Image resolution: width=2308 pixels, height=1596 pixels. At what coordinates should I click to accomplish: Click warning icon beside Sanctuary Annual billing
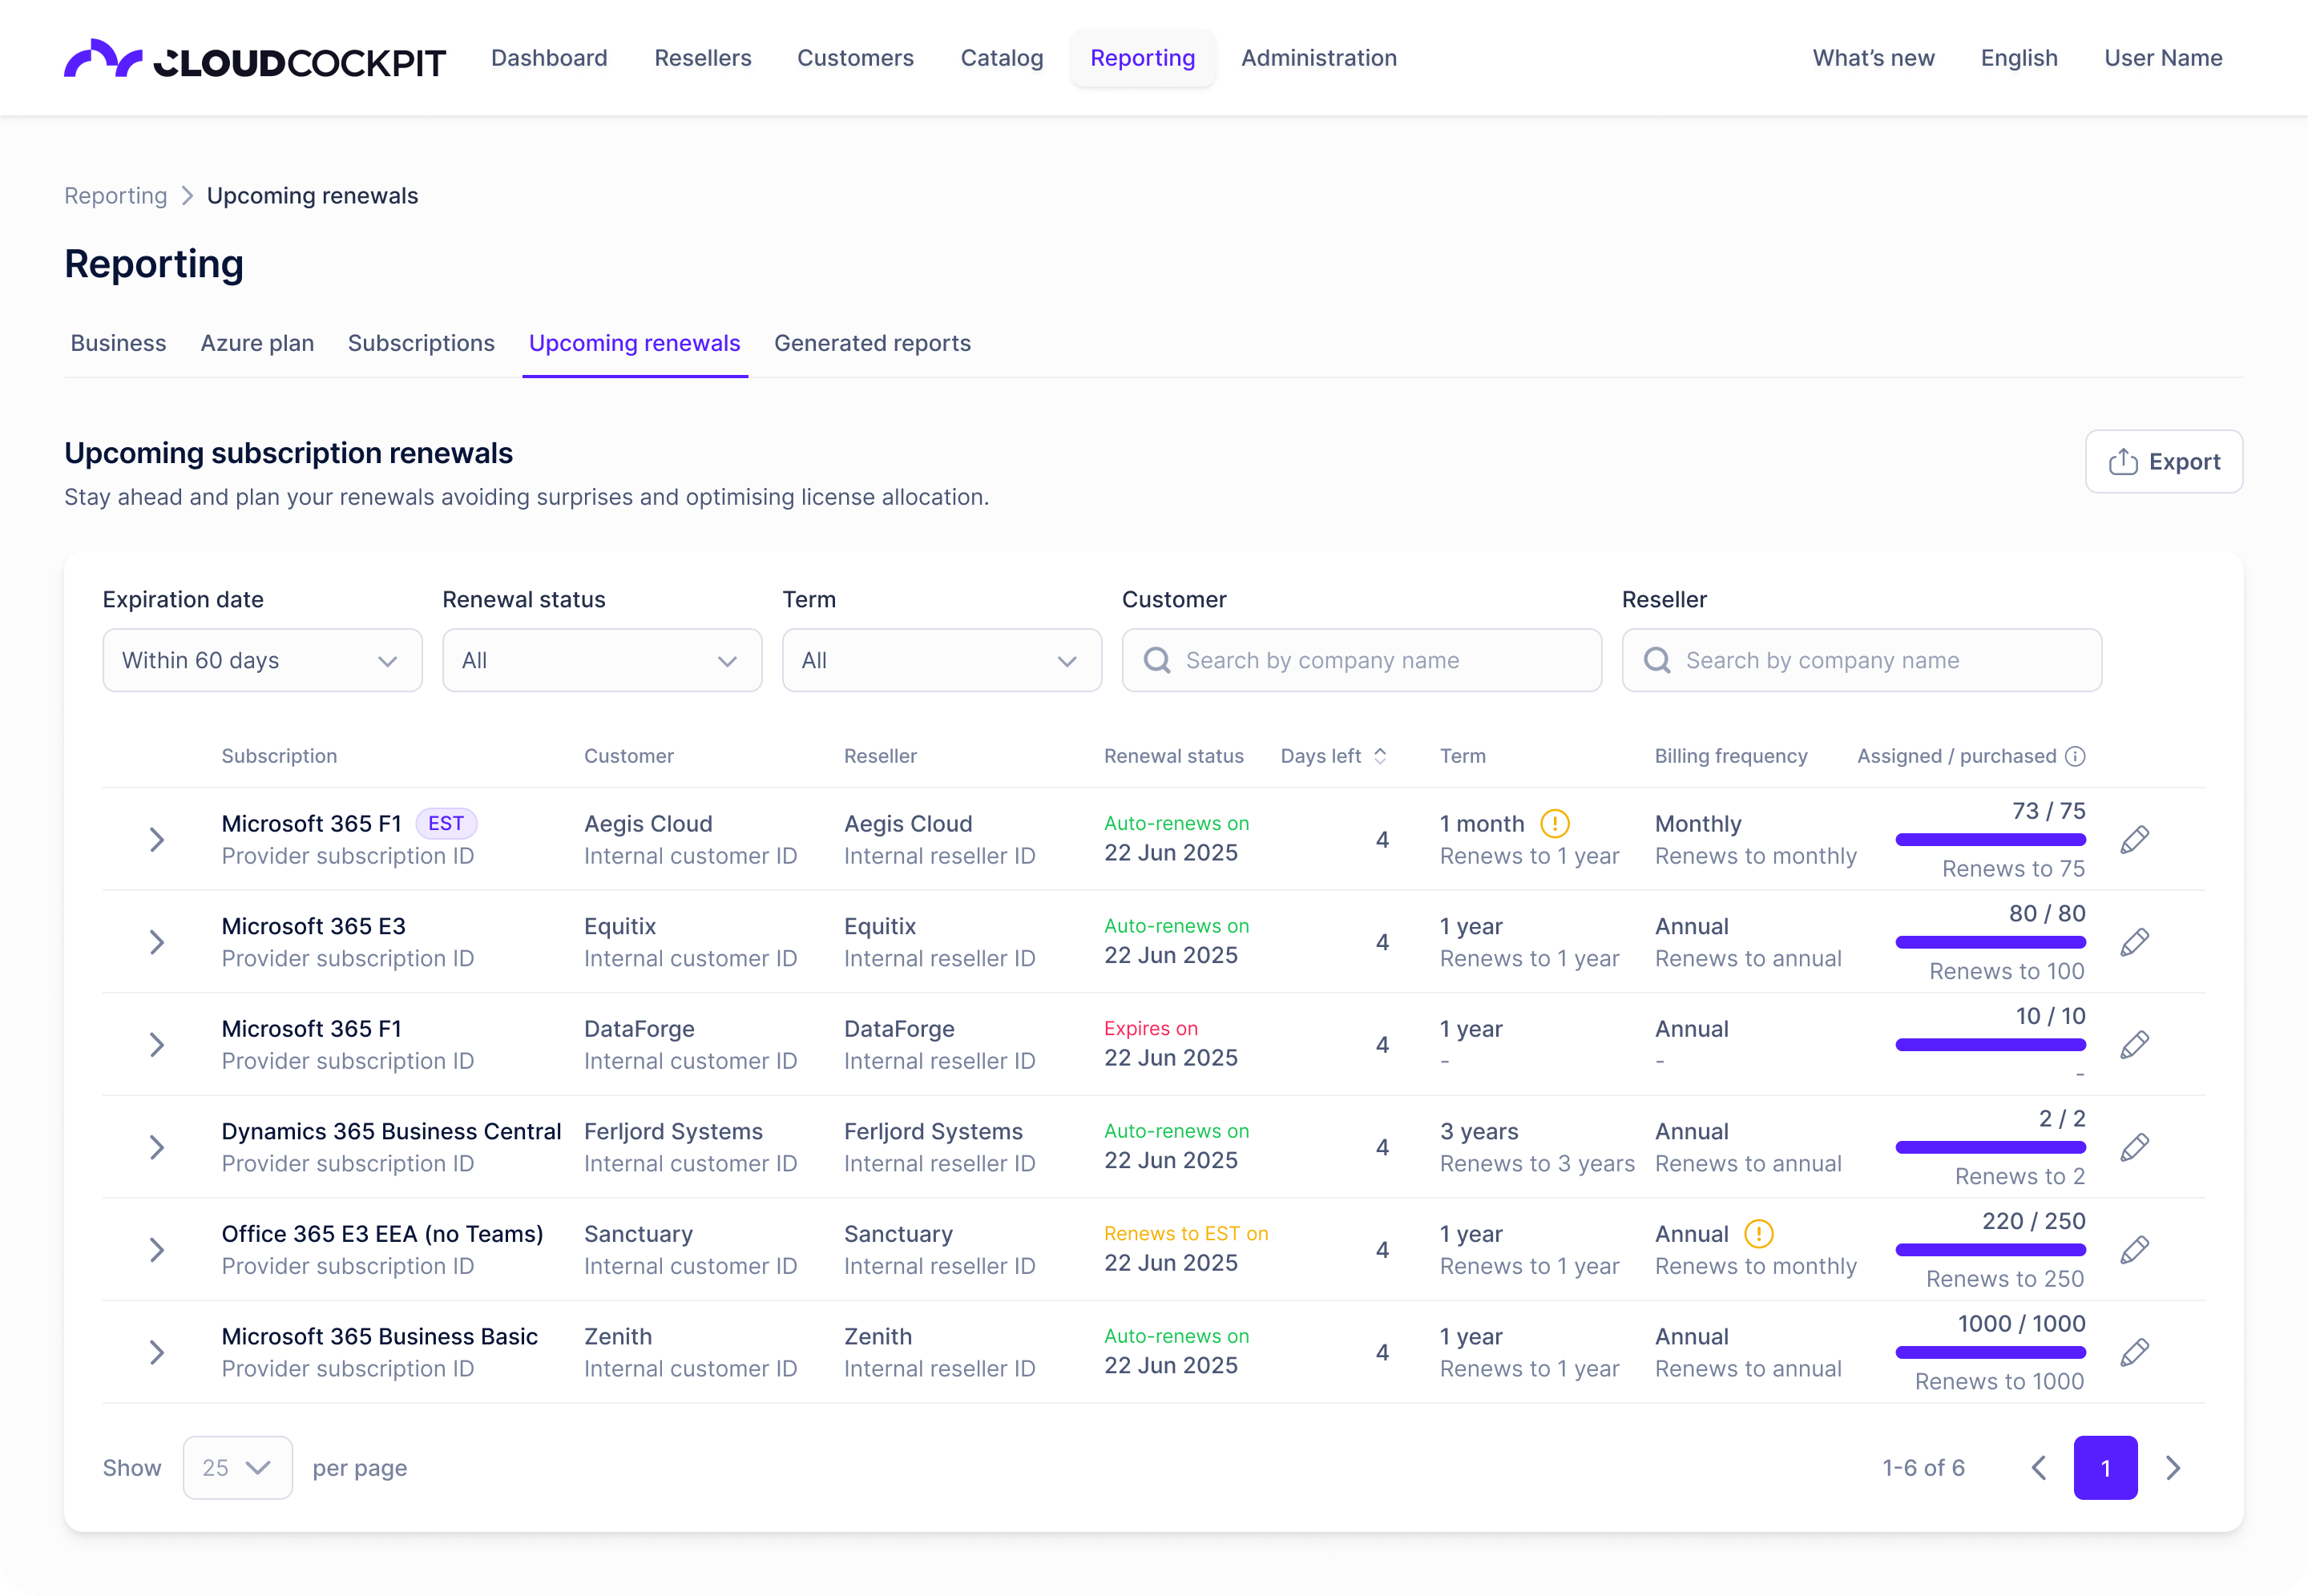[1758, 1234]
